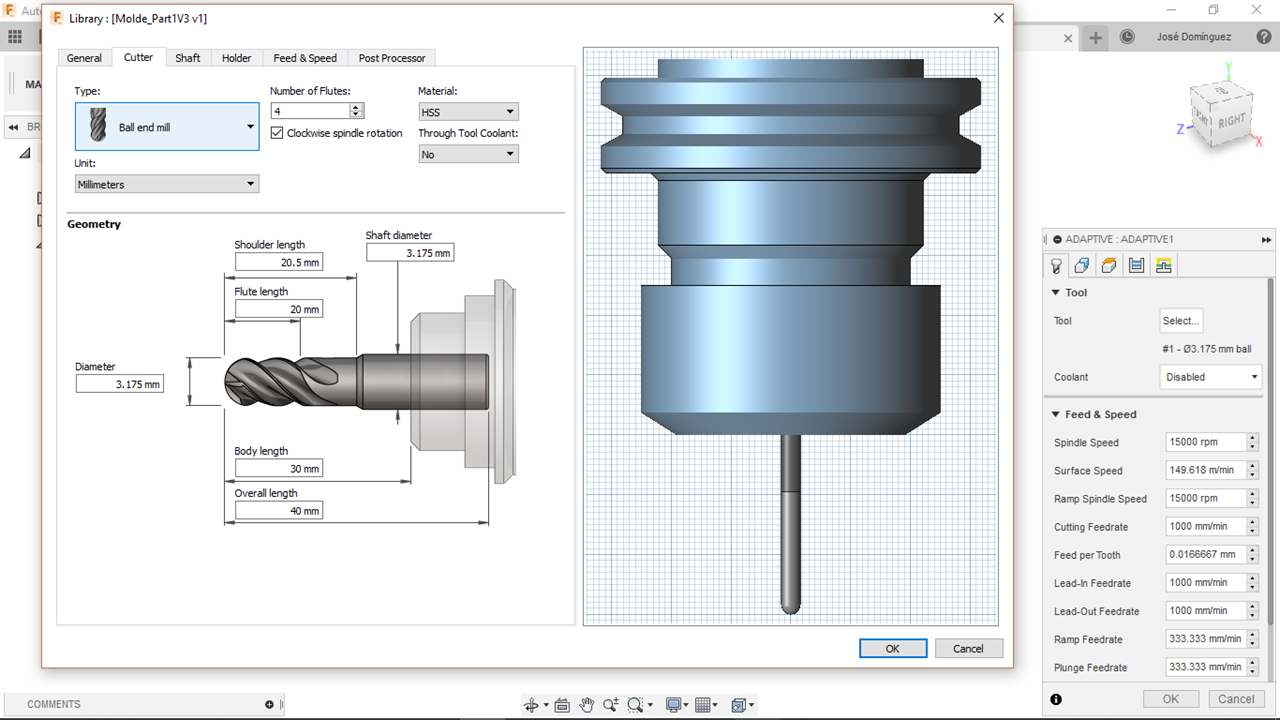1280x720 pixels.
Task: Click the job status clock icon
Action: point(1128,37)
